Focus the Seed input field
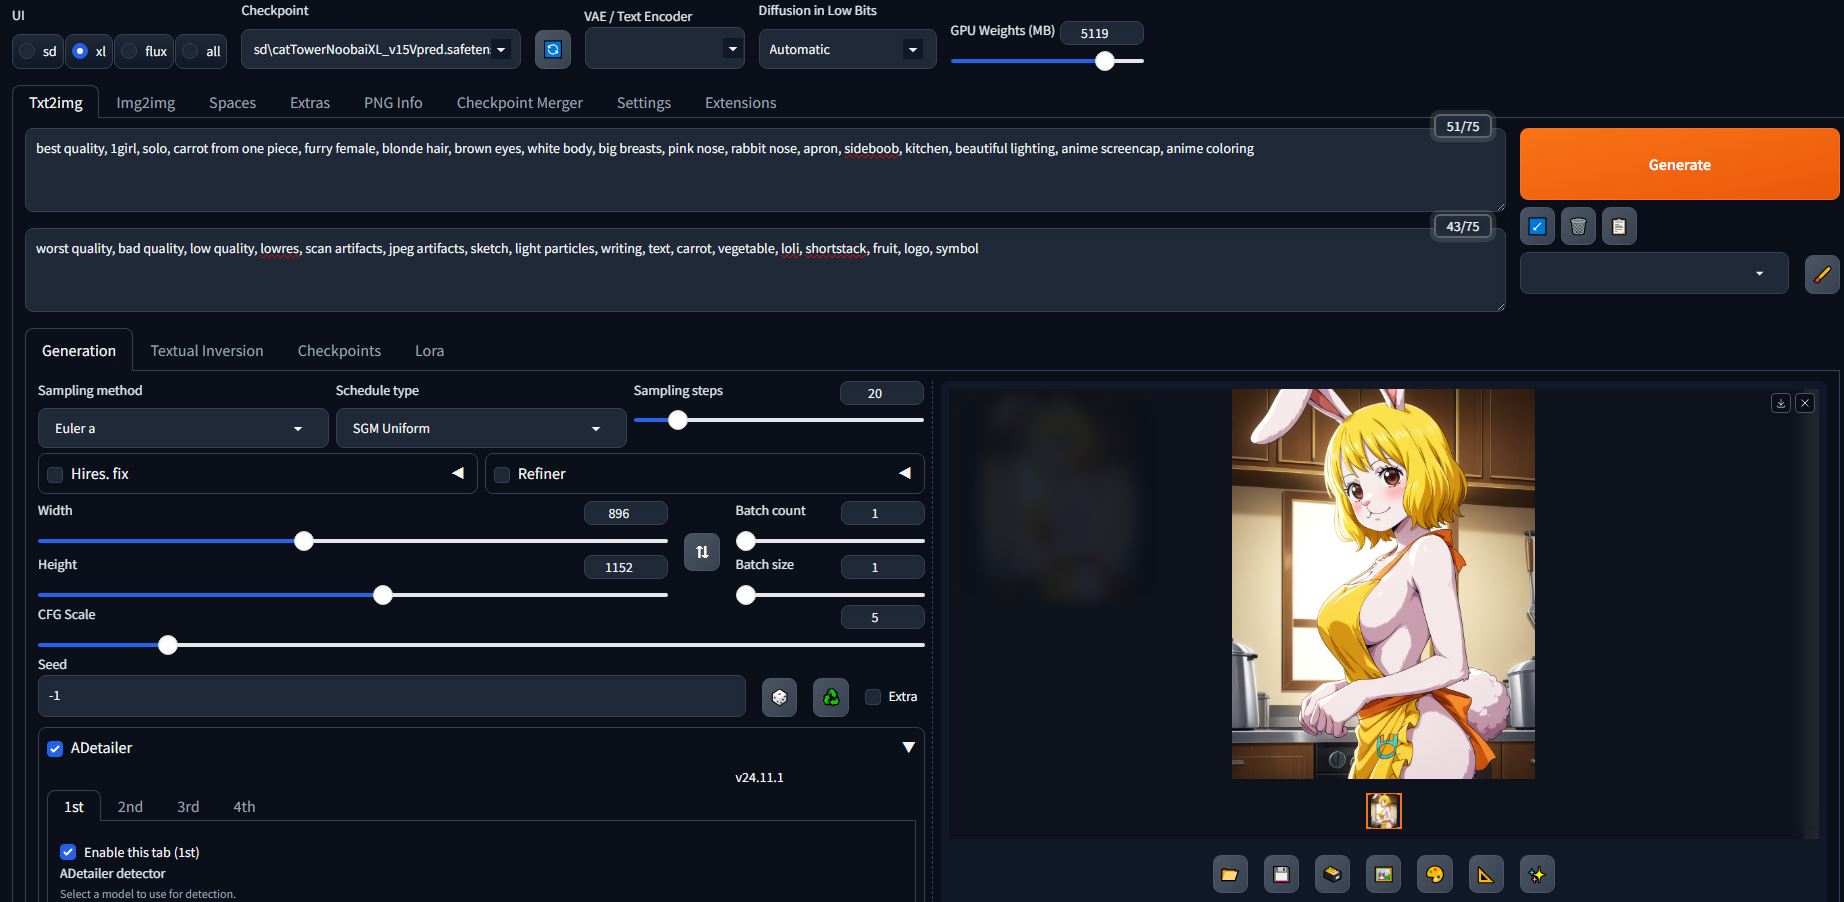 (392, 696)
